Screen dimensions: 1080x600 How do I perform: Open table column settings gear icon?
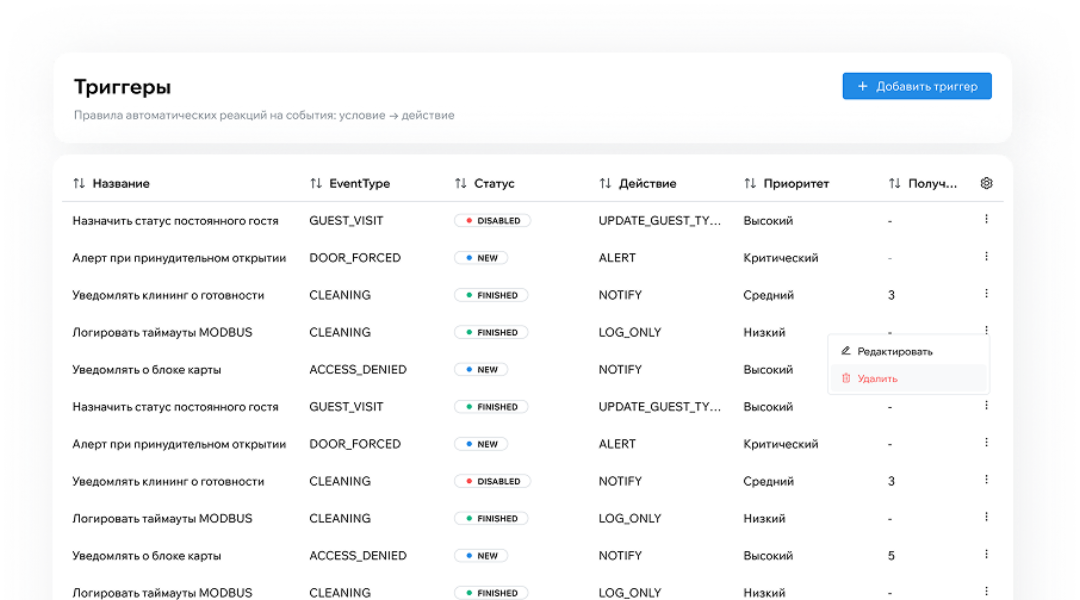[986, 184]
